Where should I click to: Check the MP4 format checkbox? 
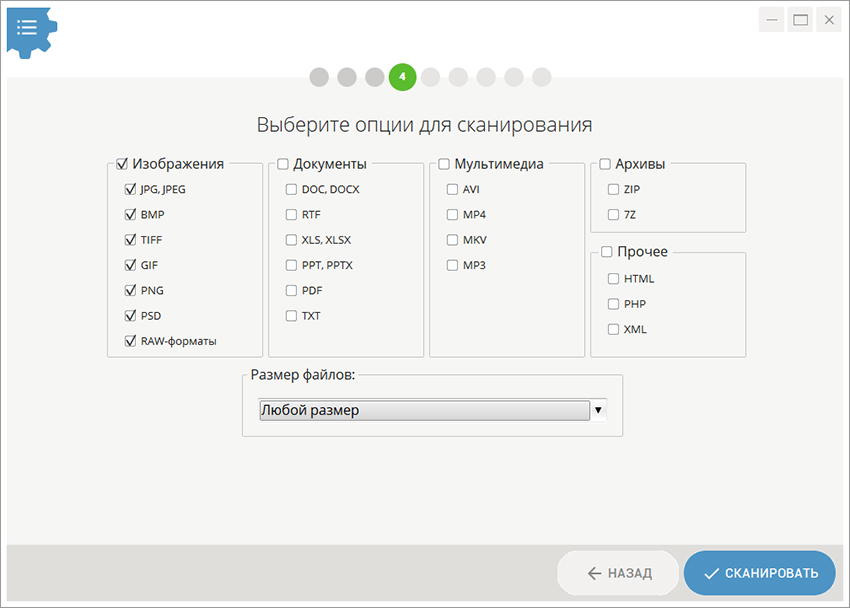[x=453, y=215]
